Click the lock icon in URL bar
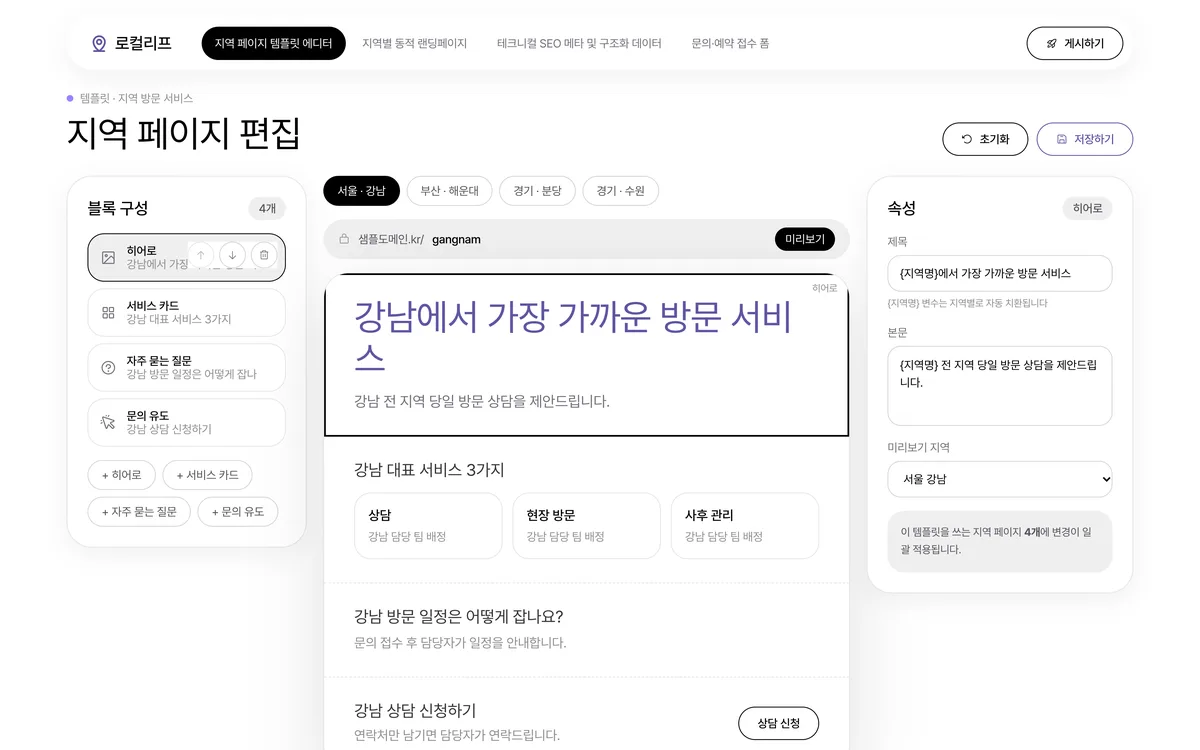 (344, 239)
